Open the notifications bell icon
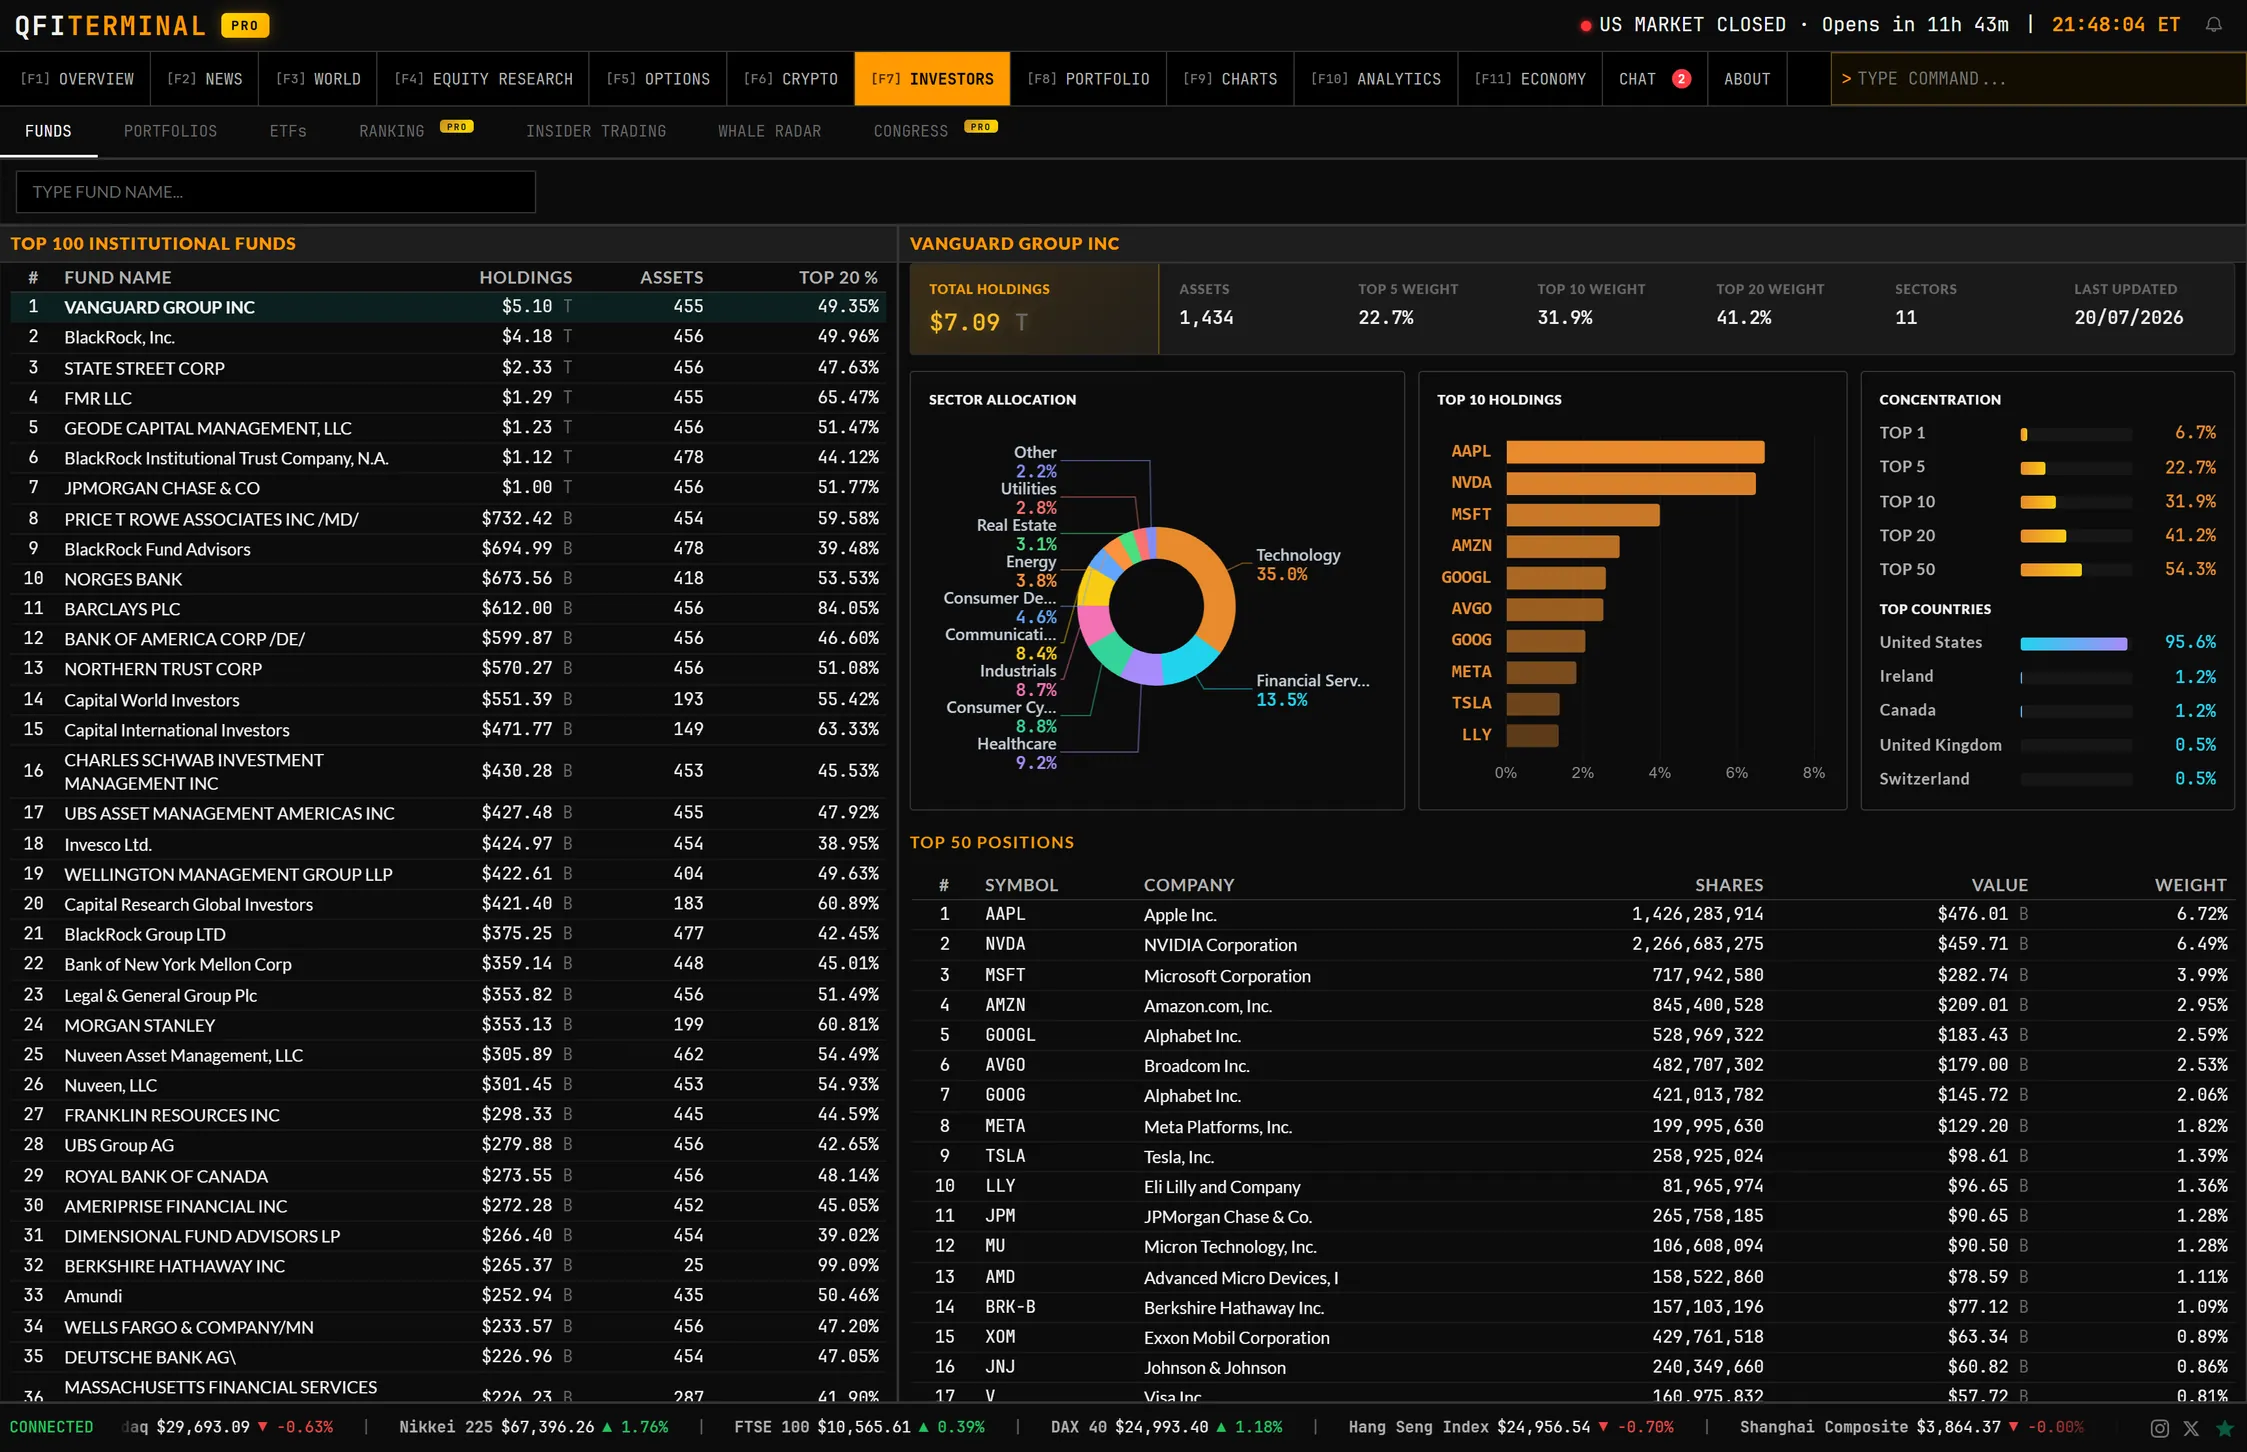Image resolution: width=2247 pixels, height=1452 pixels. pos(2213,25)
